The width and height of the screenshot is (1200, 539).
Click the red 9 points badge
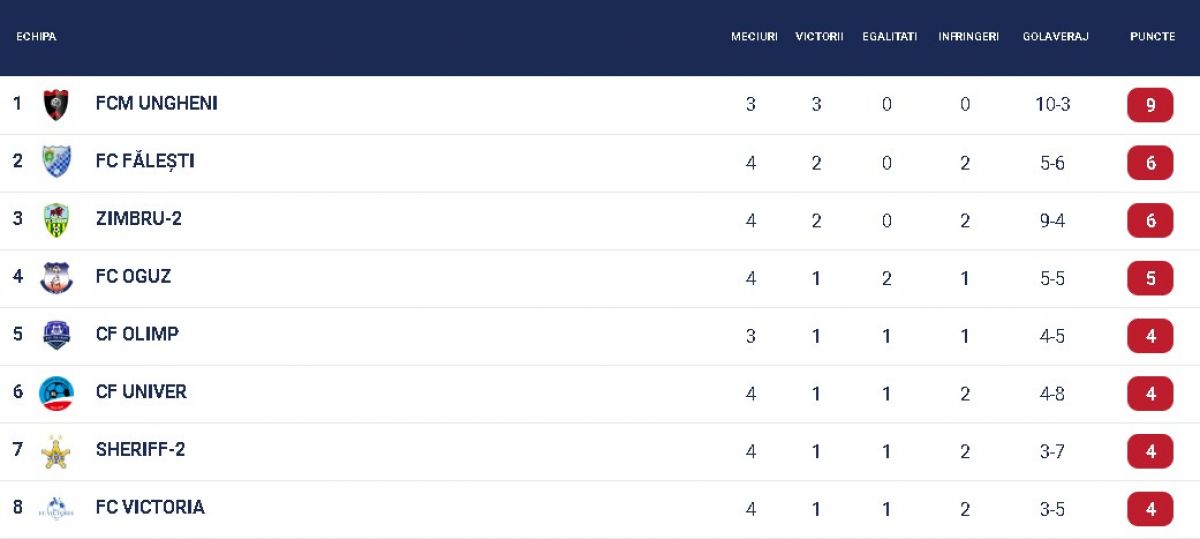[1150, 105]
